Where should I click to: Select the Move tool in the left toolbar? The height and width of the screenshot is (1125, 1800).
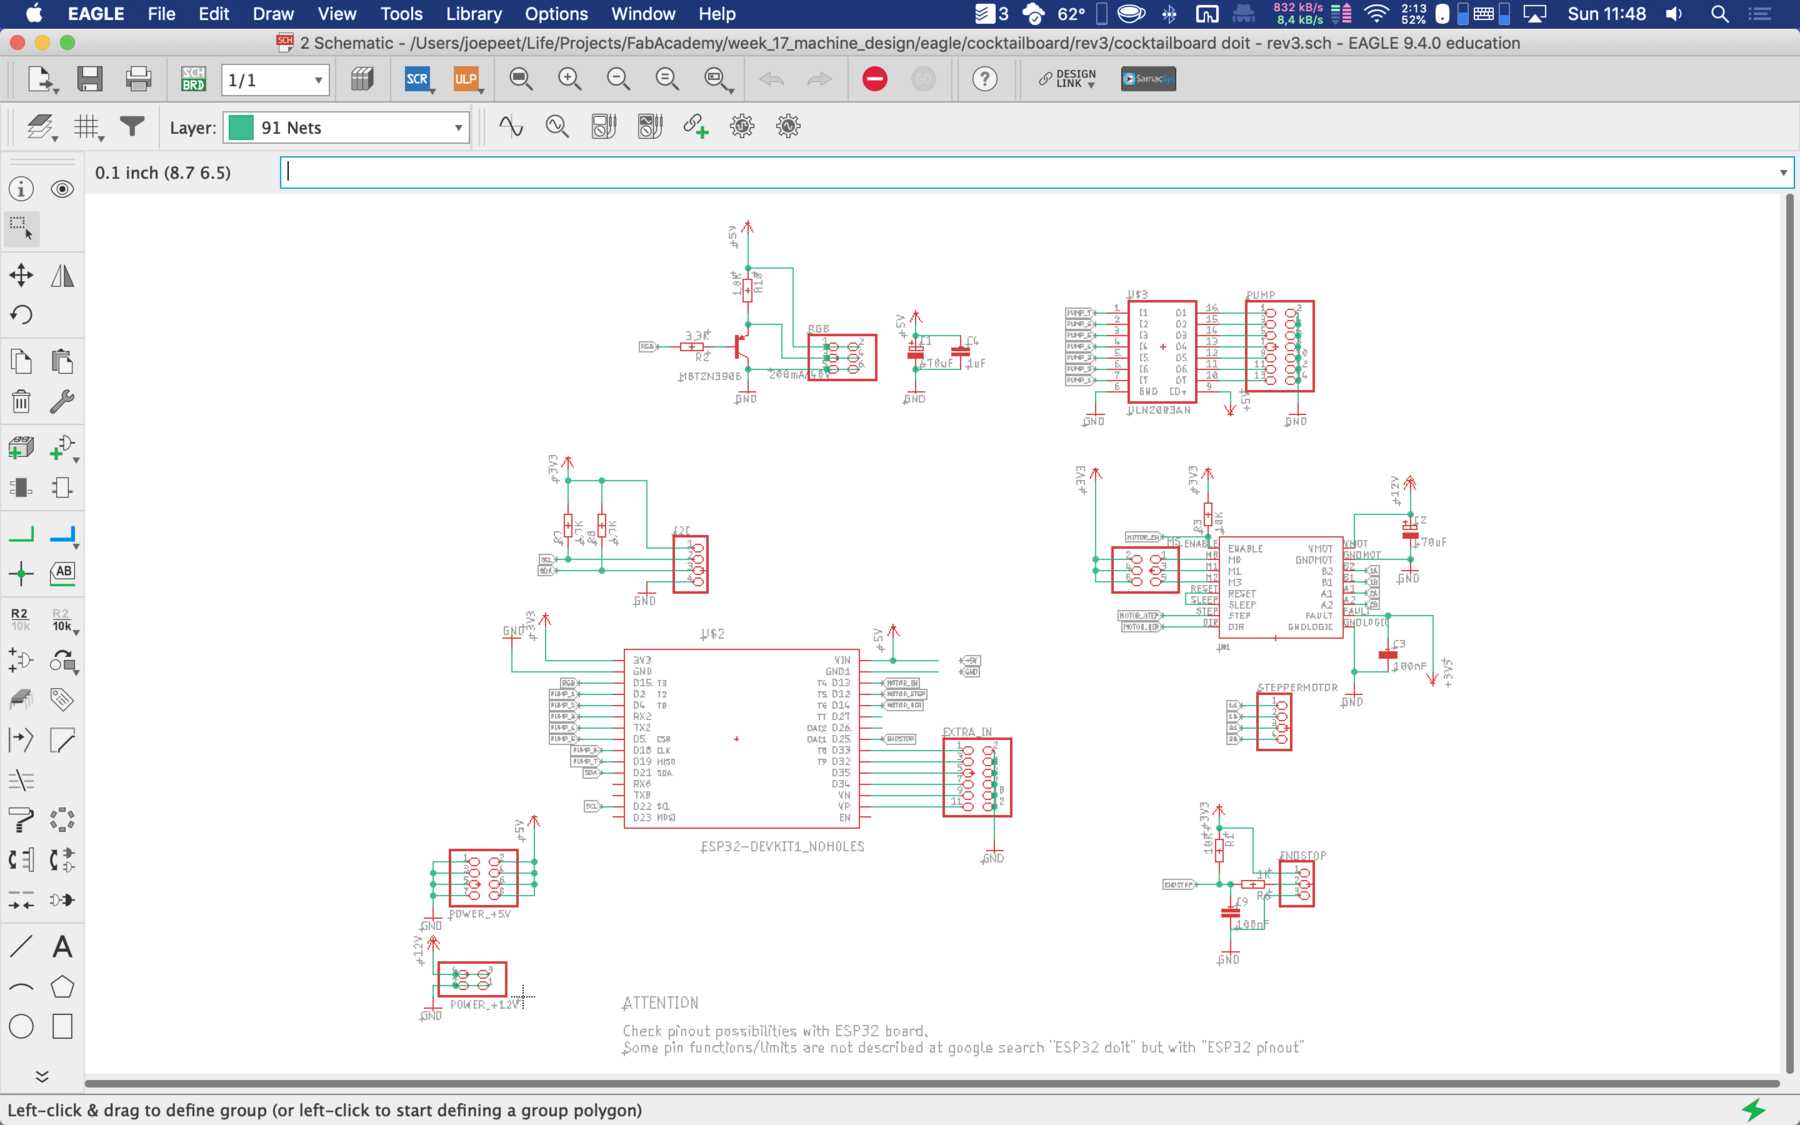click(21, 275)
